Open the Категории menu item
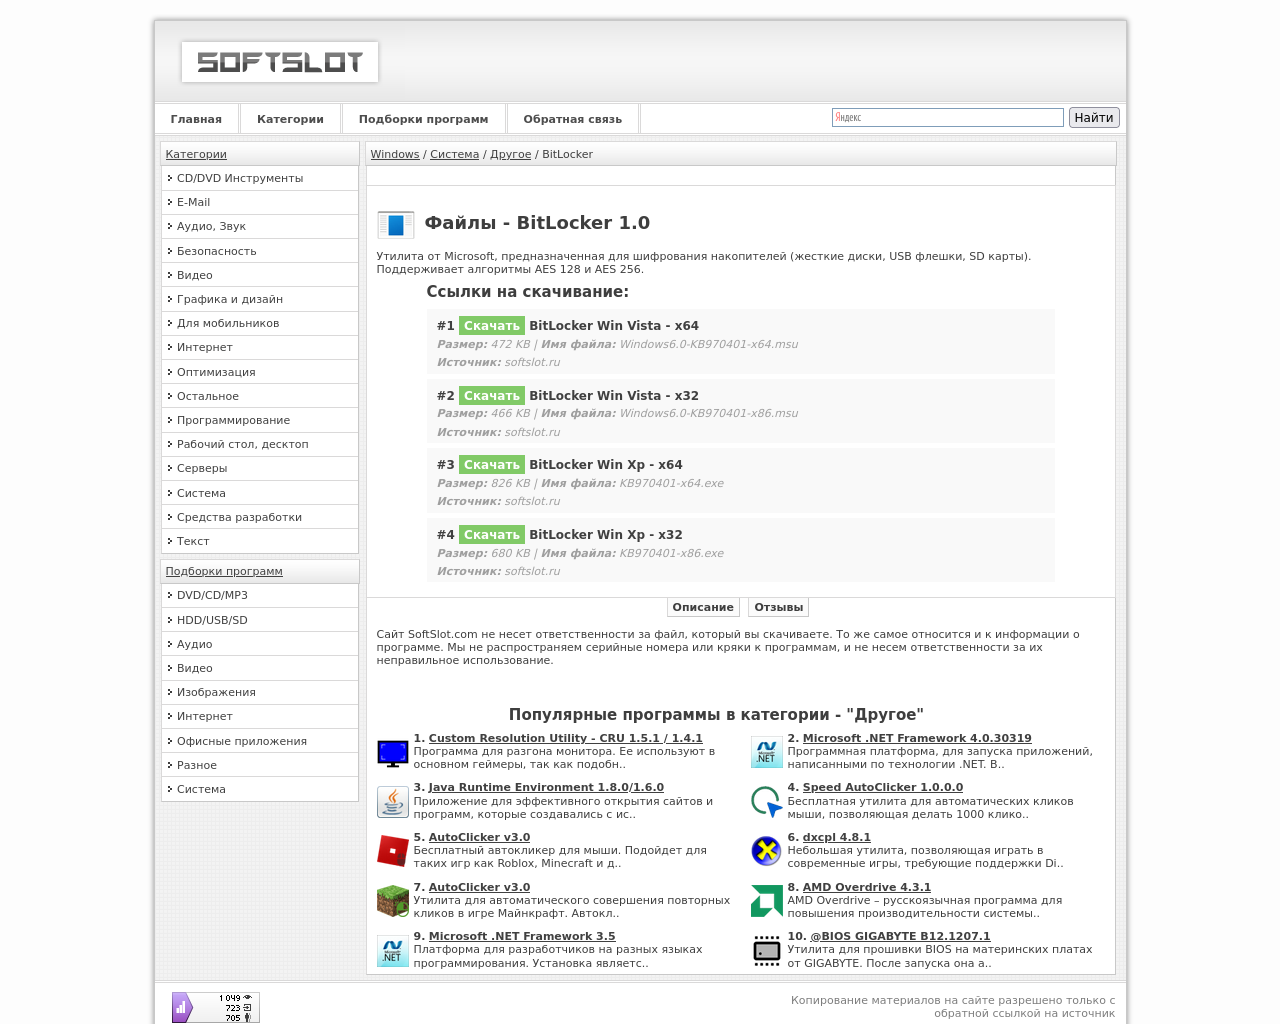Screen dimensions: 1280x1024 tap(290, 119)
